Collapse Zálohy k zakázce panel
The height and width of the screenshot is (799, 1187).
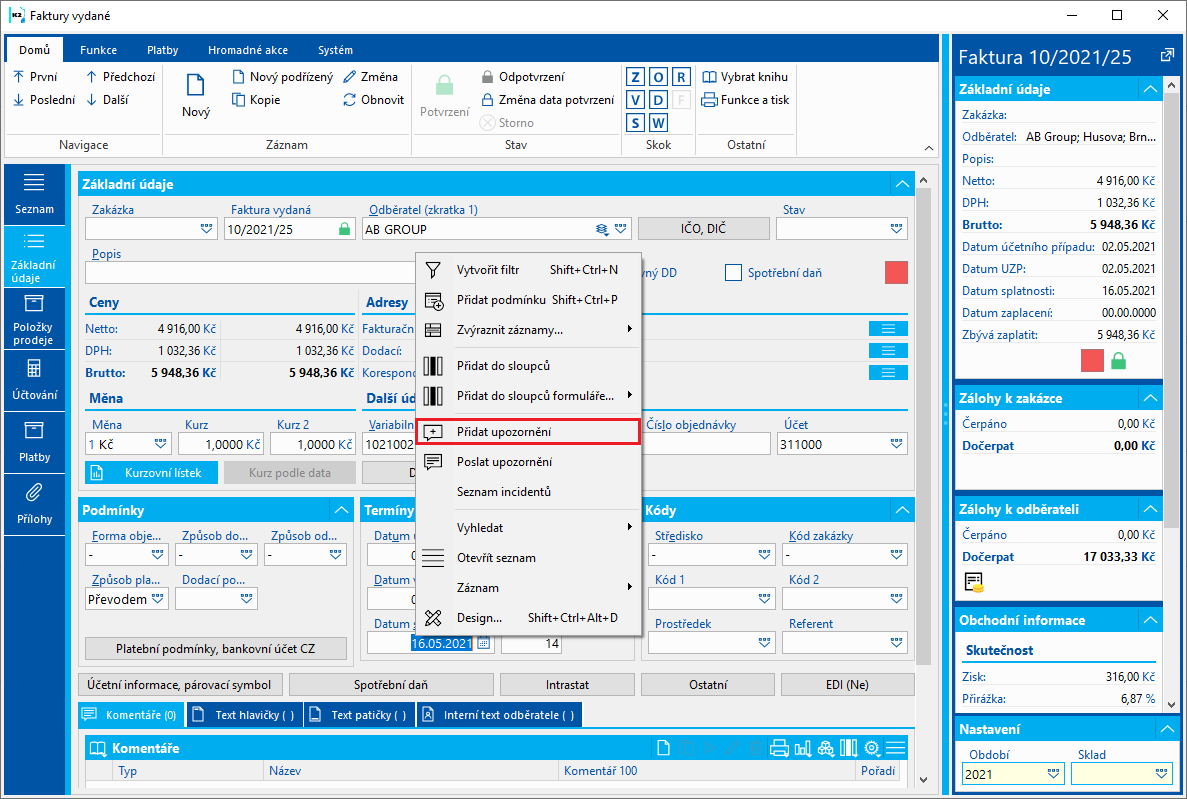1151,398
